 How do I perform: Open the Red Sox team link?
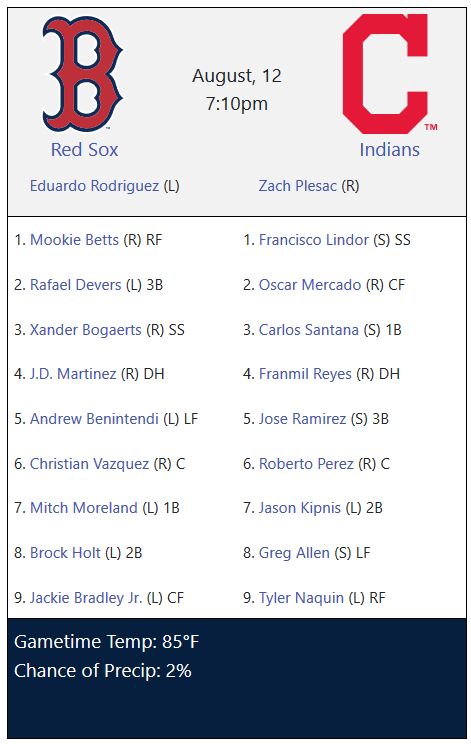pos(84,150)
